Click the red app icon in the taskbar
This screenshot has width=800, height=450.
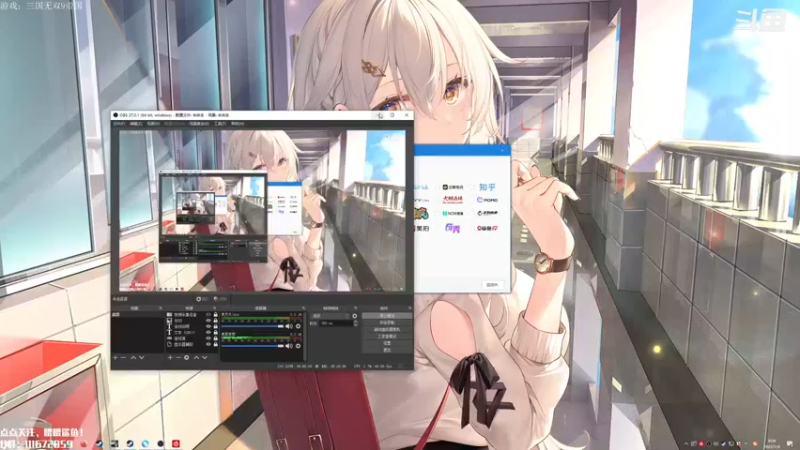click(176, 444)
